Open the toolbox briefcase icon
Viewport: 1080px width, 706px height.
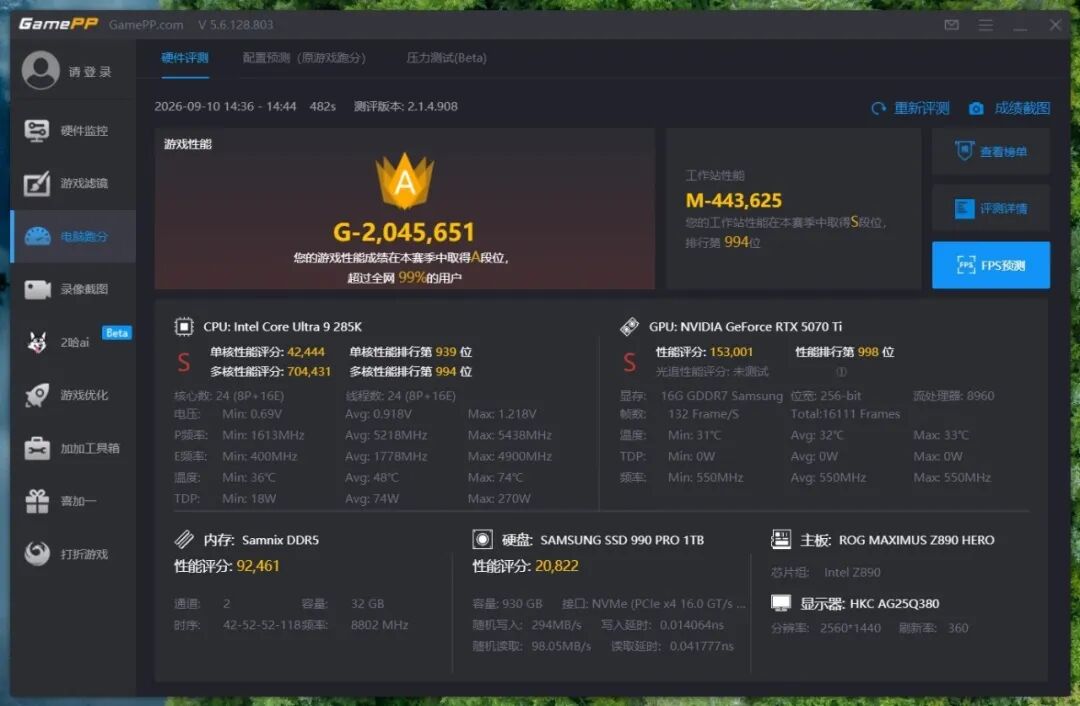click(37, 448)
